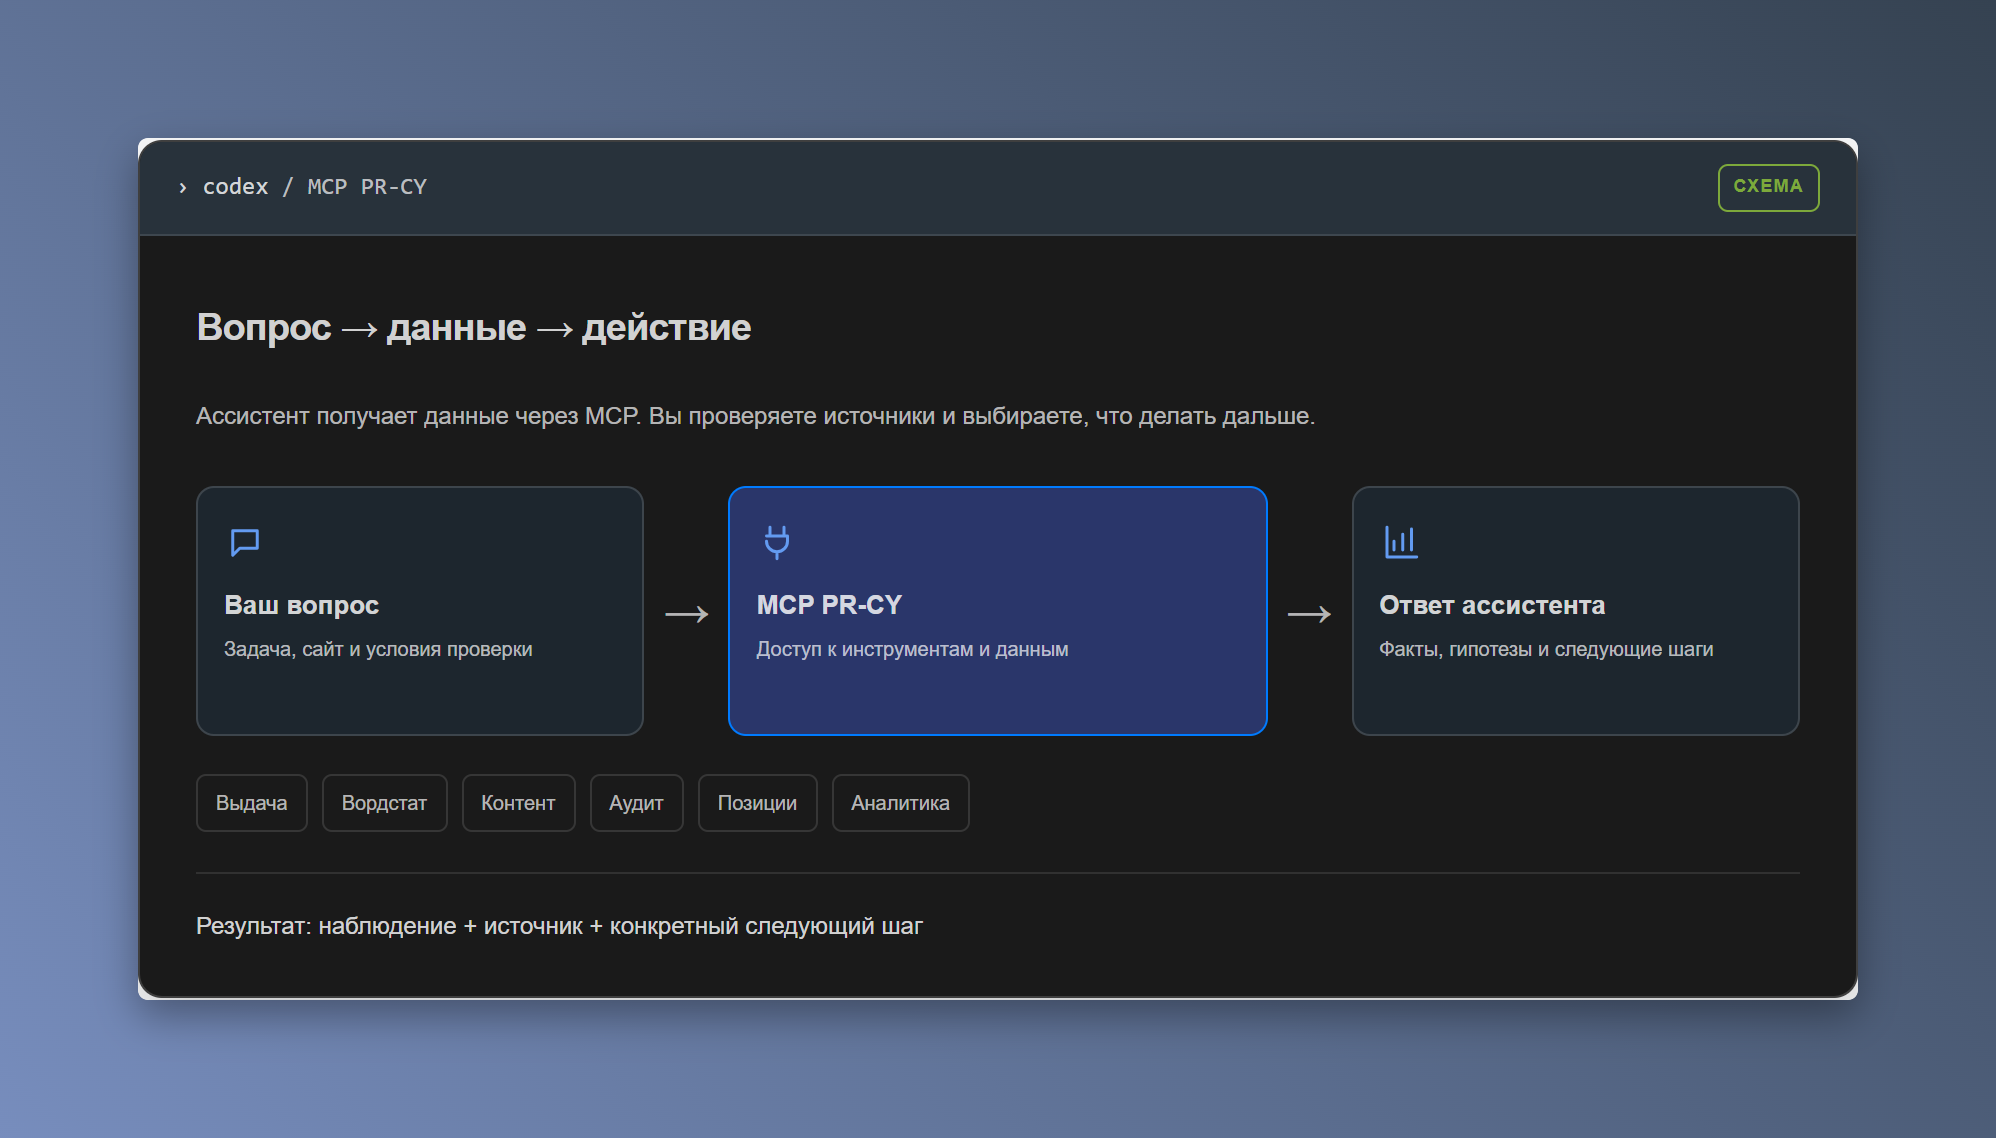Click the СХЕМА badge in header
The width and height of the screenshot is (1996, 1138).
point(1768,187)
